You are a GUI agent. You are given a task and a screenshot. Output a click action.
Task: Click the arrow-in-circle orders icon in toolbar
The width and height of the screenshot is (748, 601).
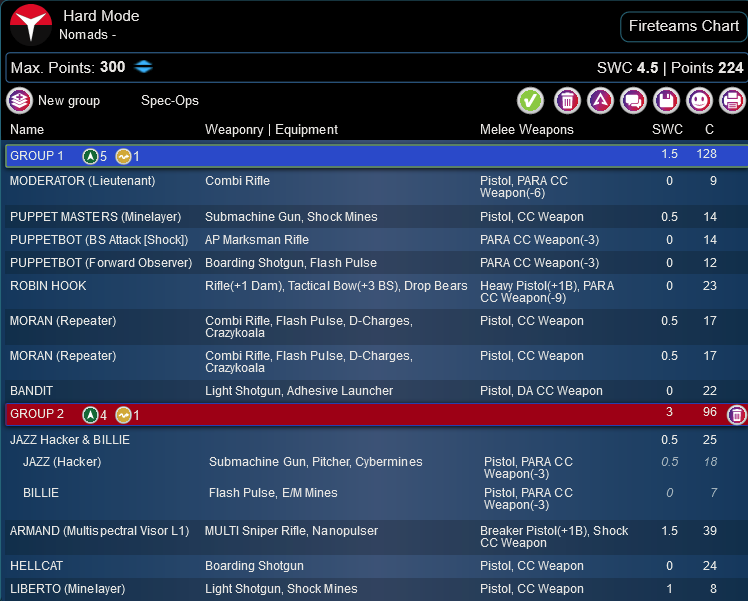click(600, 101)
